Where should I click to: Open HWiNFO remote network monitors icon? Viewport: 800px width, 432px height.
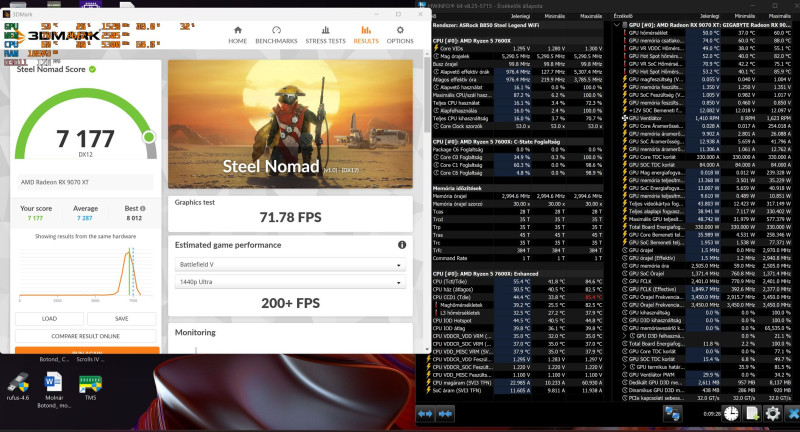pos(672,413)
